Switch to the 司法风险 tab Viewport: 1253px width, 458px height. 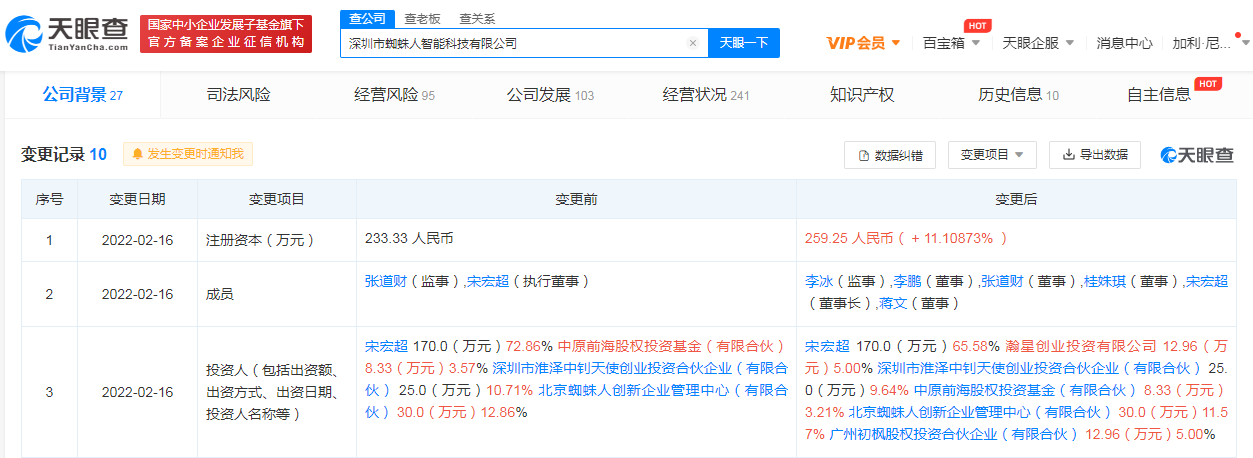238,95
